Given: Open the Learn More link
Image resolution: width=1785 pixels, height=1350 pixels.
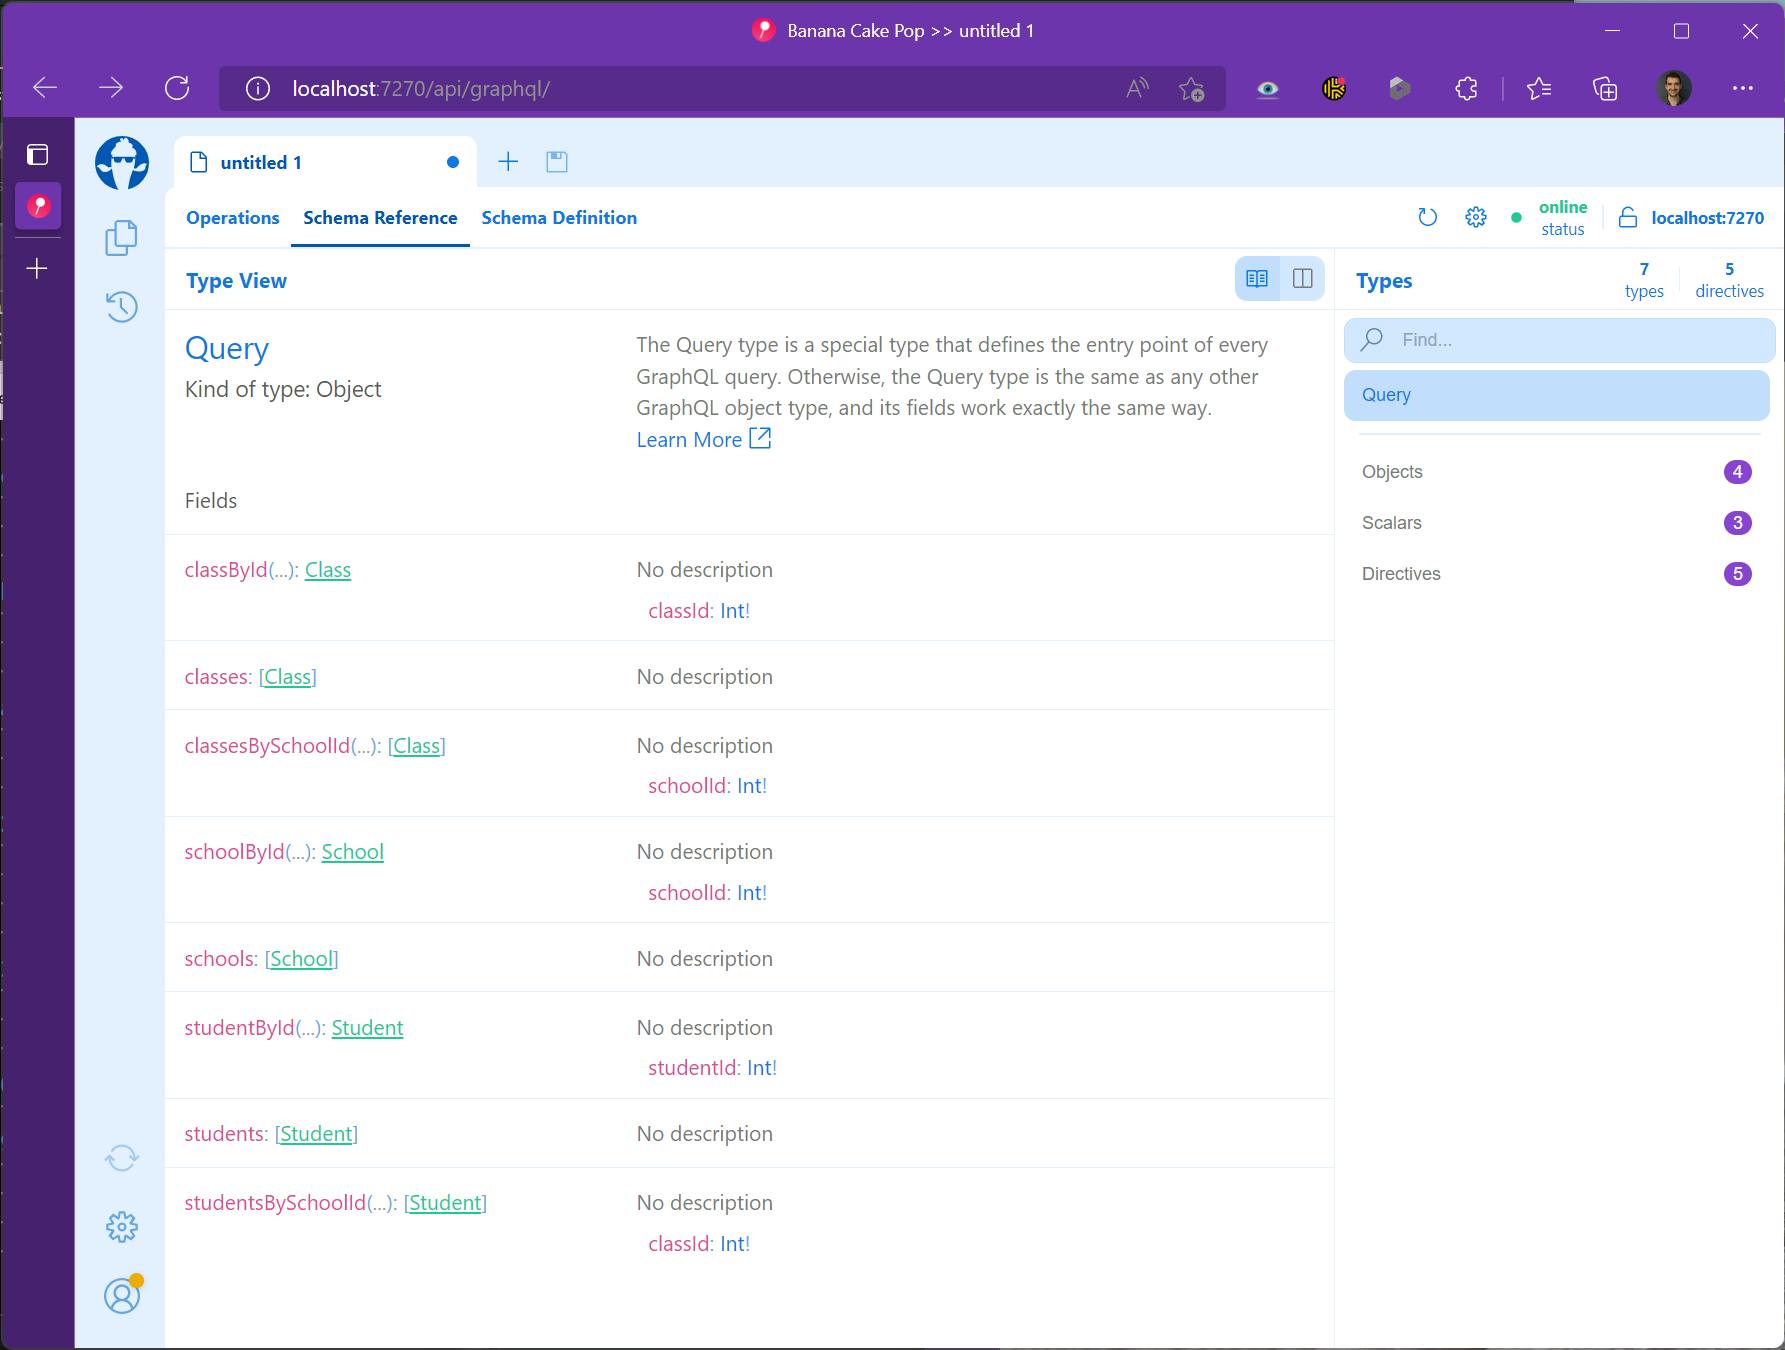Looking at the screenshot, I should 704,440.
